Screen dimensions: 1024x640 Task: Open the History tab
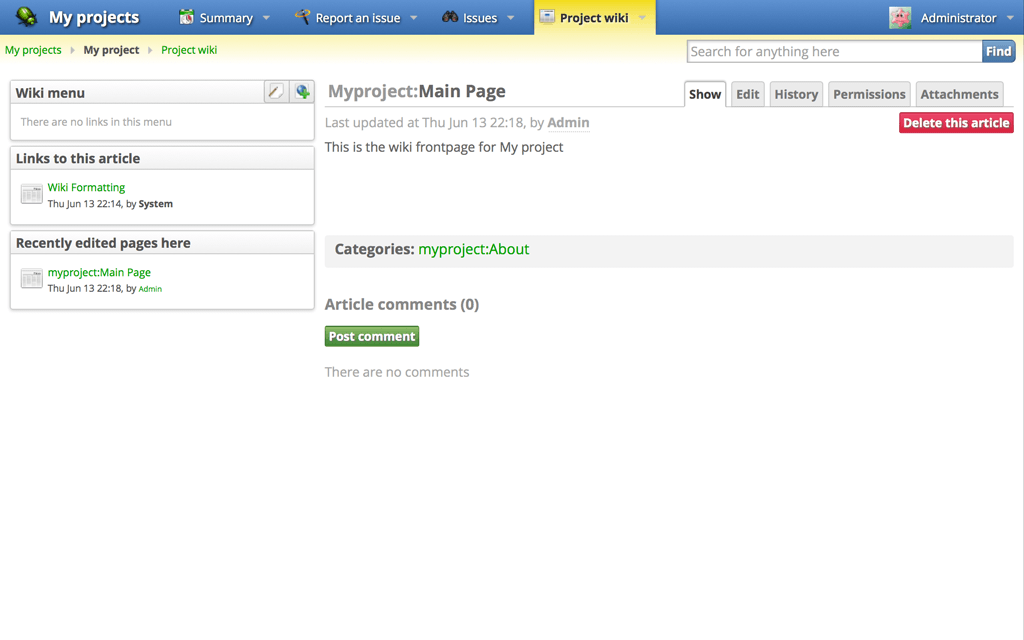796,94
